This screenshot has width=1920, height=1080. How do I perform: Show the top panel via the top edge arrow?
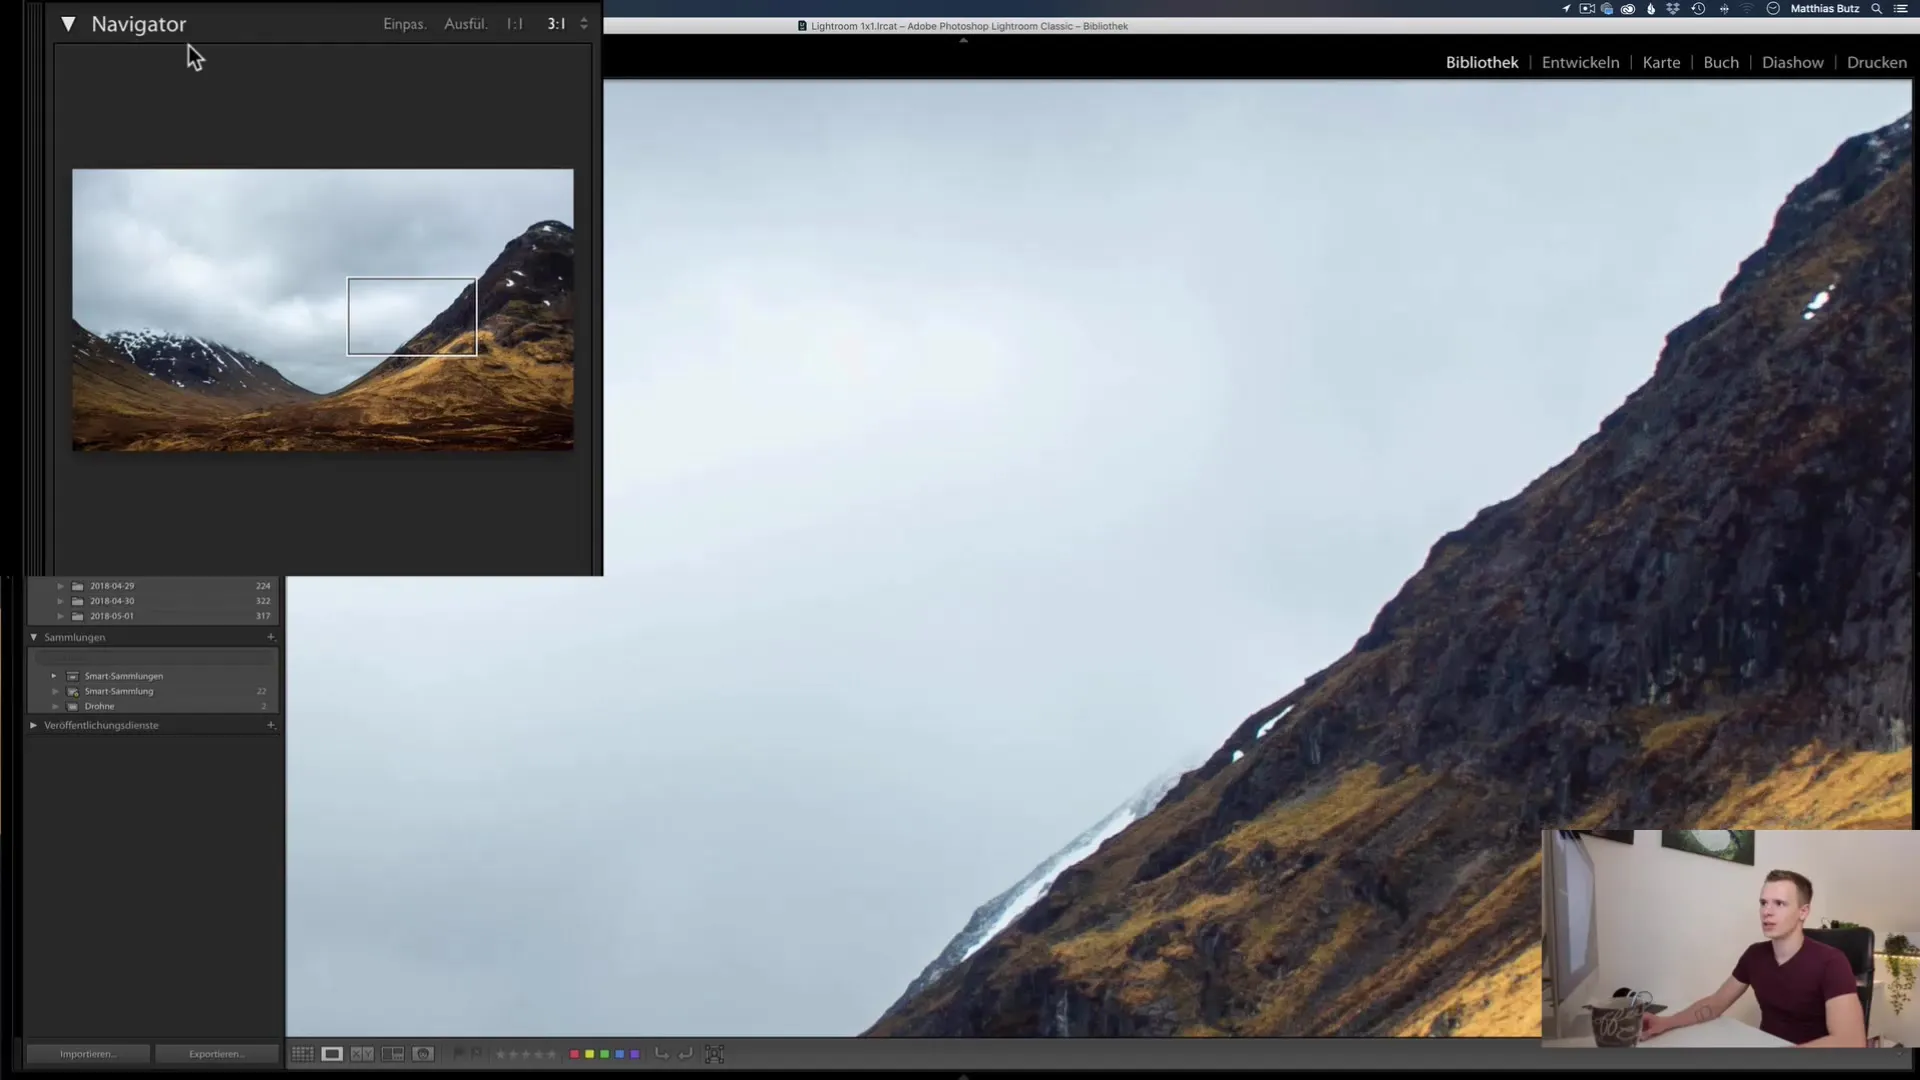click(x=963, y=41)
